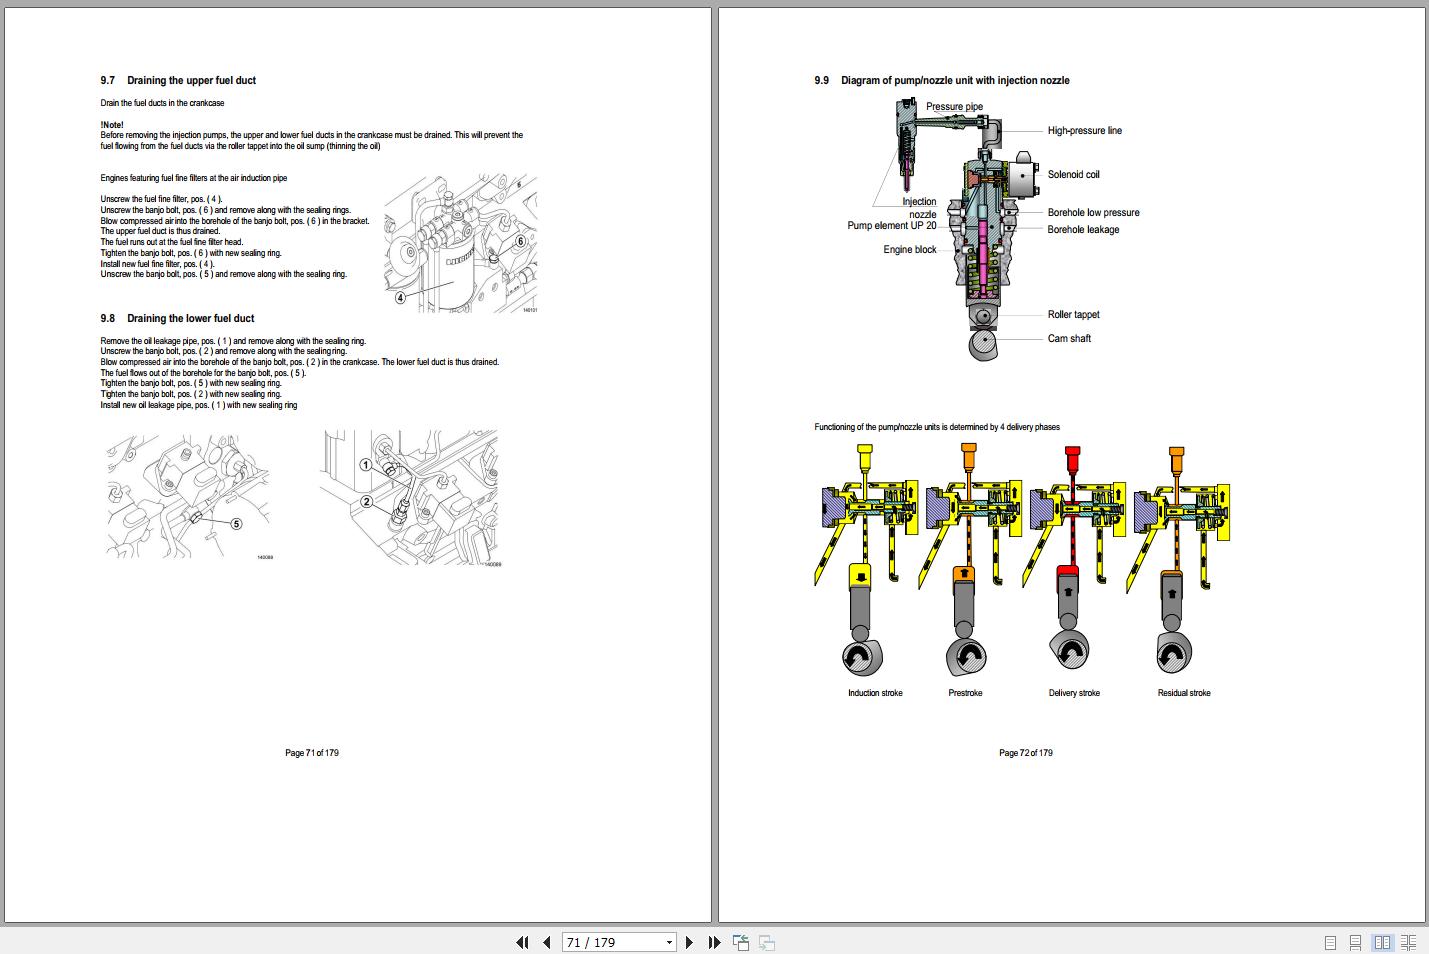Click the Delivery stroke phase illustration
Viewport: 1429px width, 954px height.
[x=1073, y=570]
